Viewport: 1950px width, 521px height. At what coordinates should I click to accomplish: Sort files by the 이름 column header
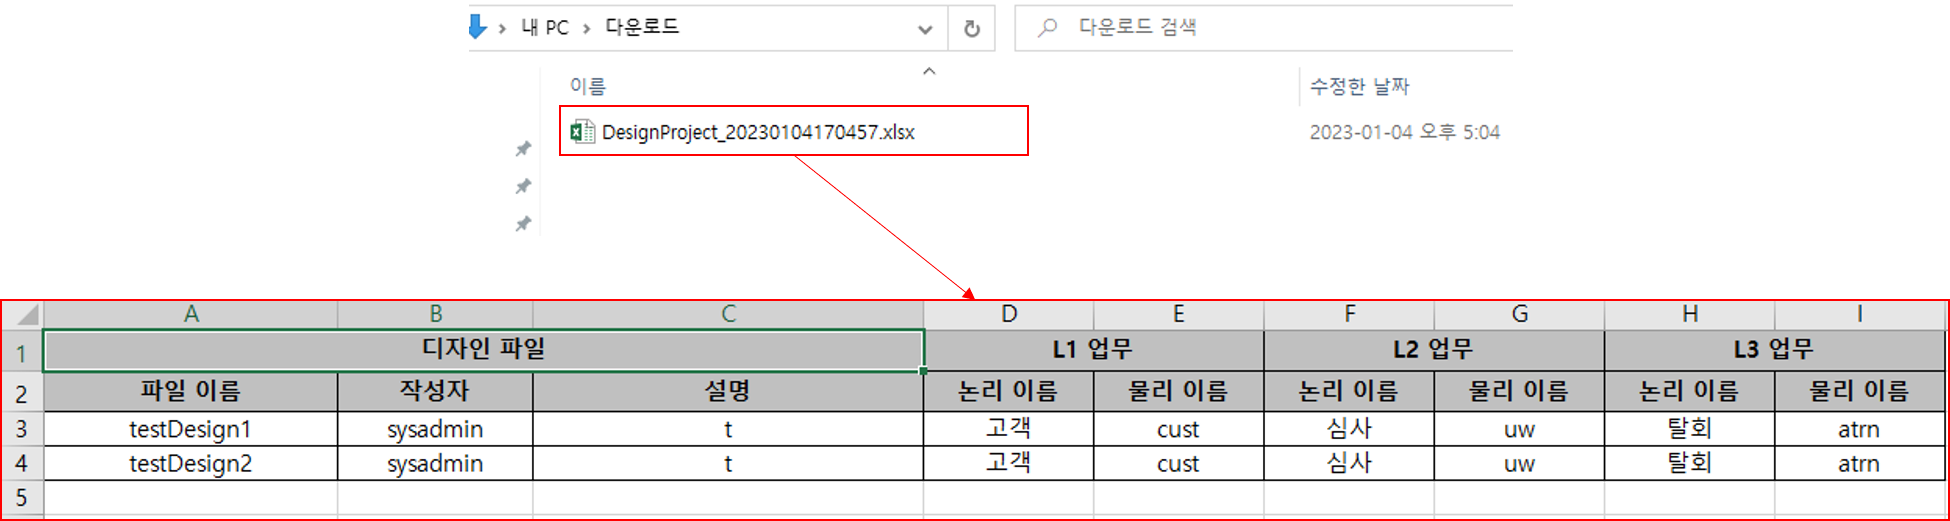pyautogui.click(x=588, y=87)
